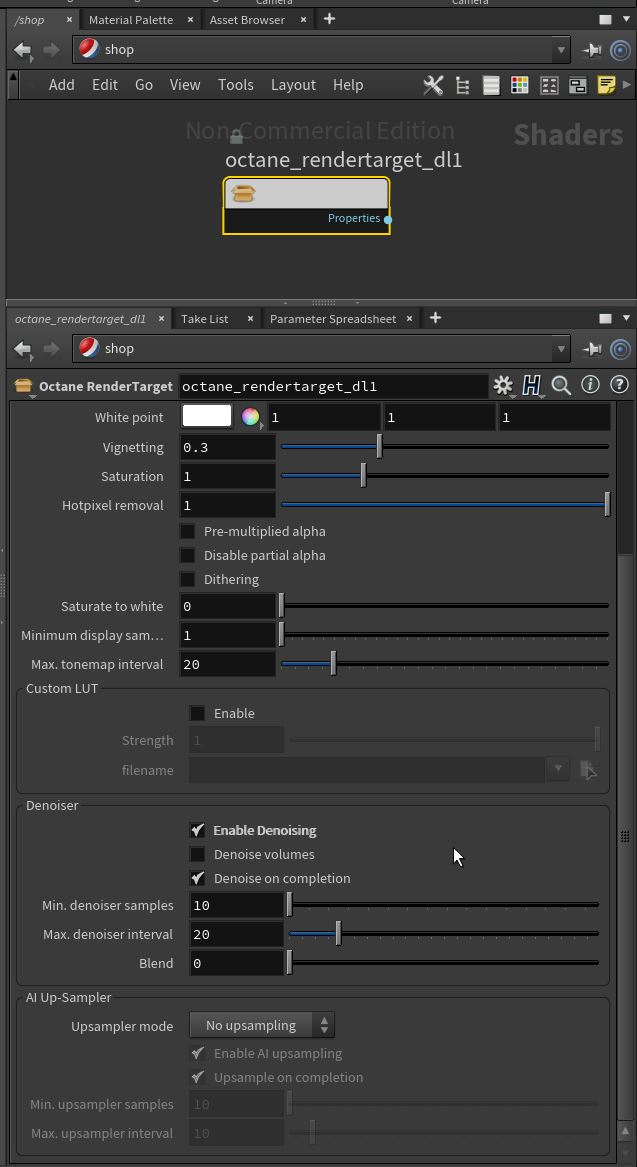637x1167 pixels.
Task: Open the Edit menu
Action: click(x=105, y=85)
